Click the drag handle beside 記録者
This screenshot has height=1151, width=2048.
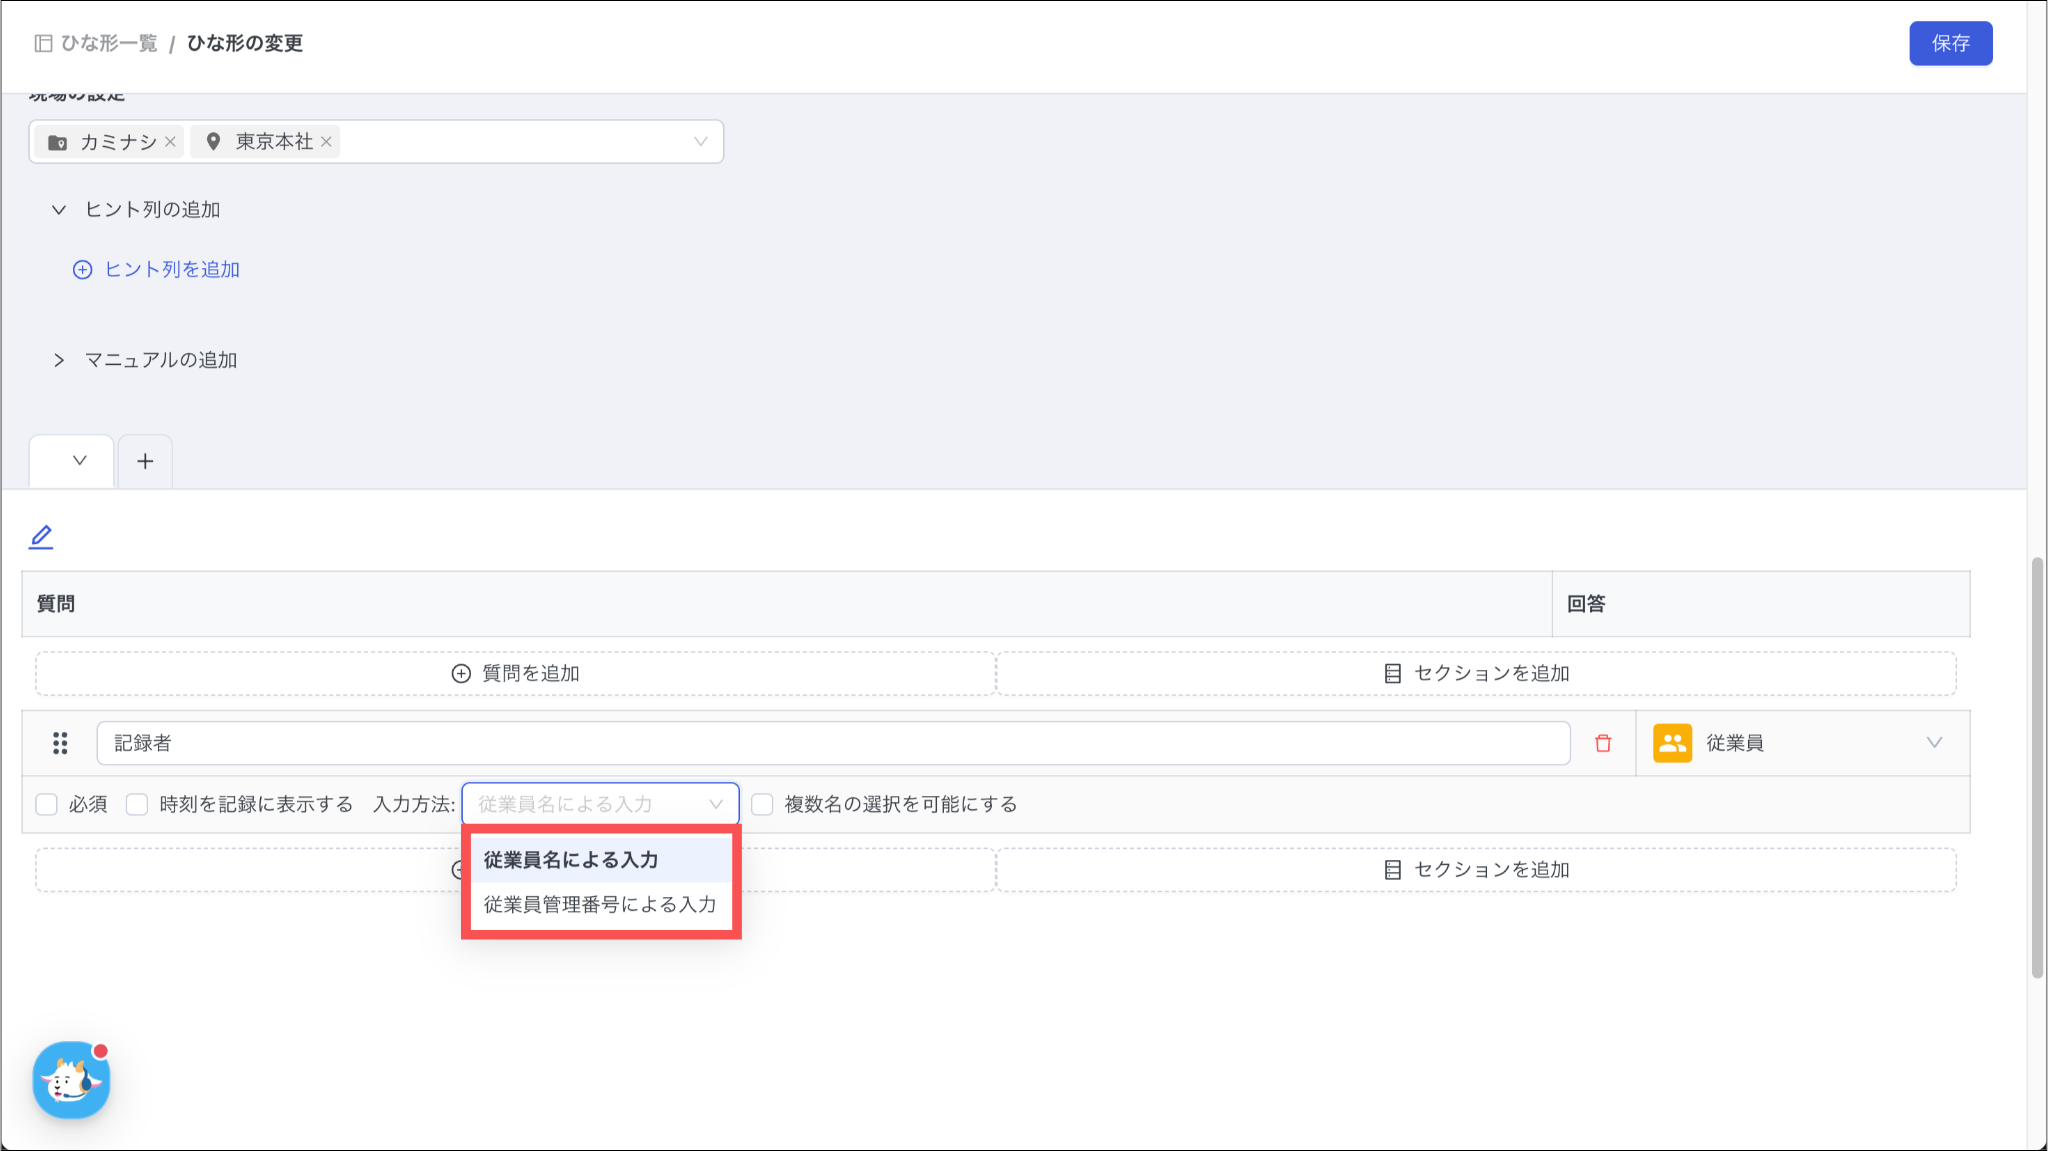(60, 743)
